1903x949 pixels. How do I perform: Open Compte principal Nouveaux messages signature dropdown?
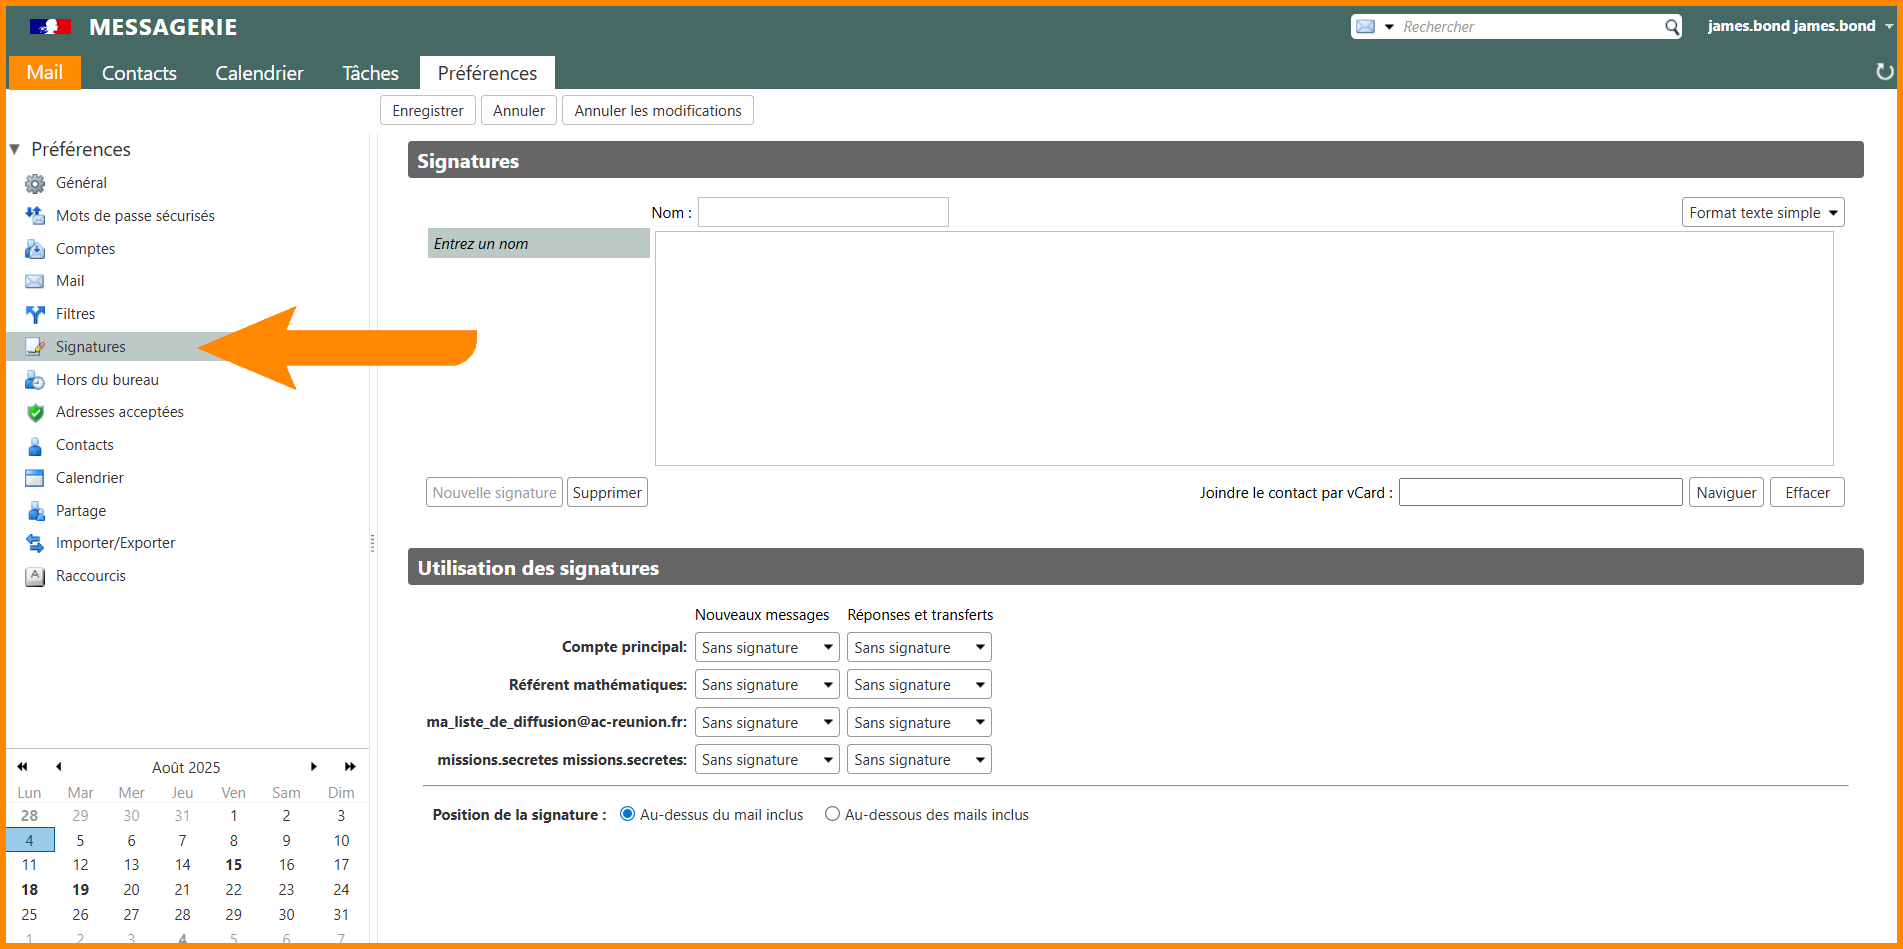766,647
